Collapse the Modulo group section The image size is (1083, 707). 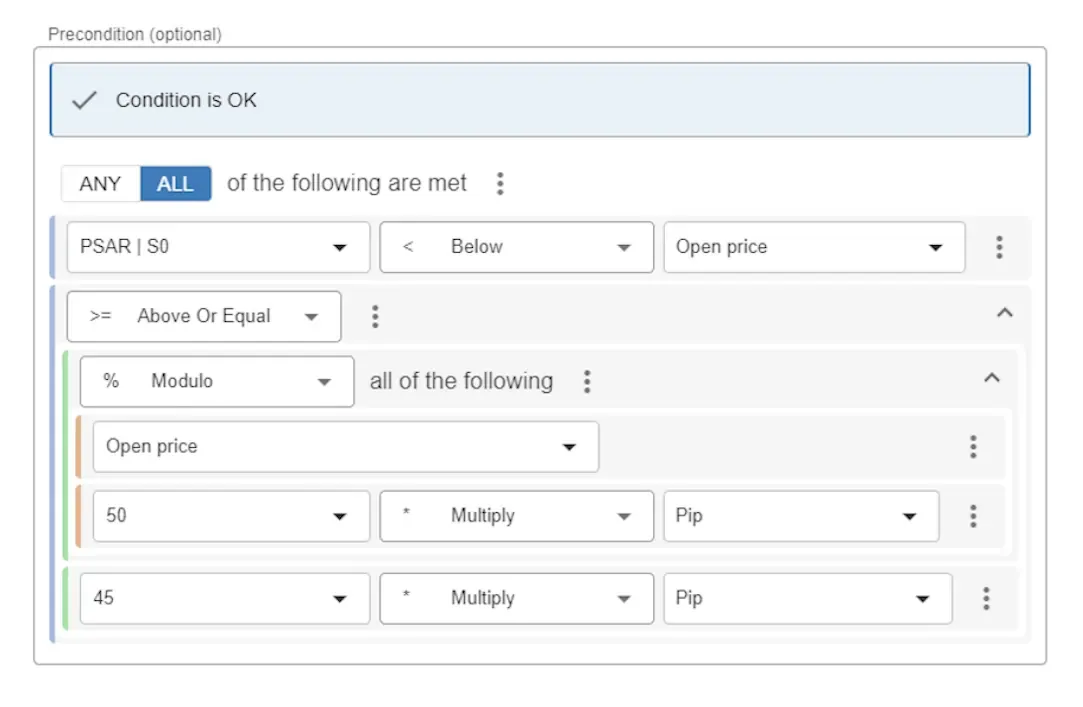[x=992, y=379]
